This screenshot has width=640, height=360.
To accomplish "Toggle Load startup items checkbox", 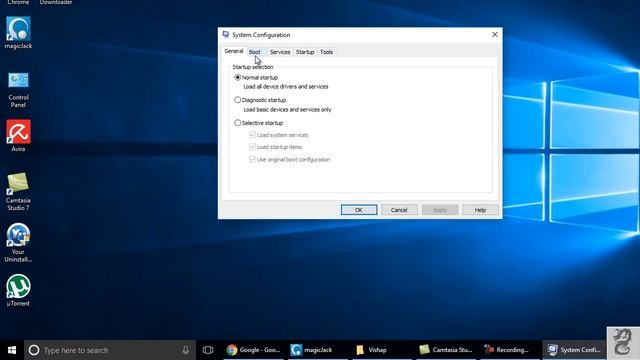I will pos(252,147).
